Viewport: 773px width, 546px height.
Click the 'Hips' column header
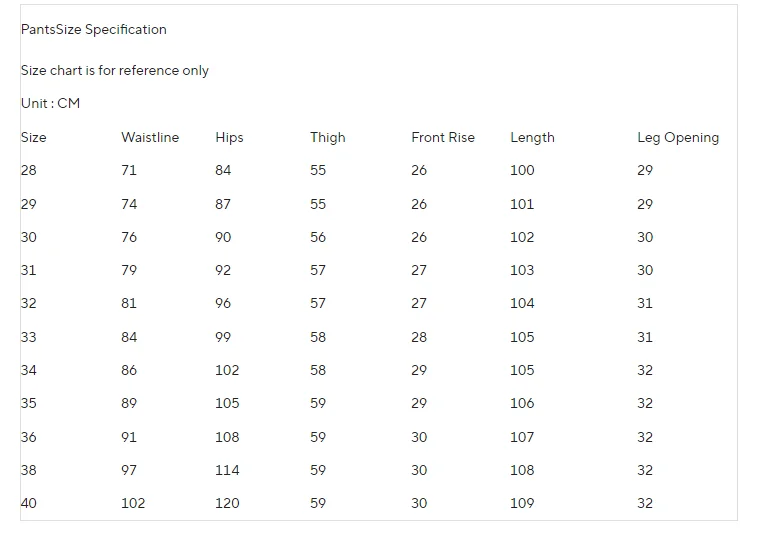pos(229,137)
